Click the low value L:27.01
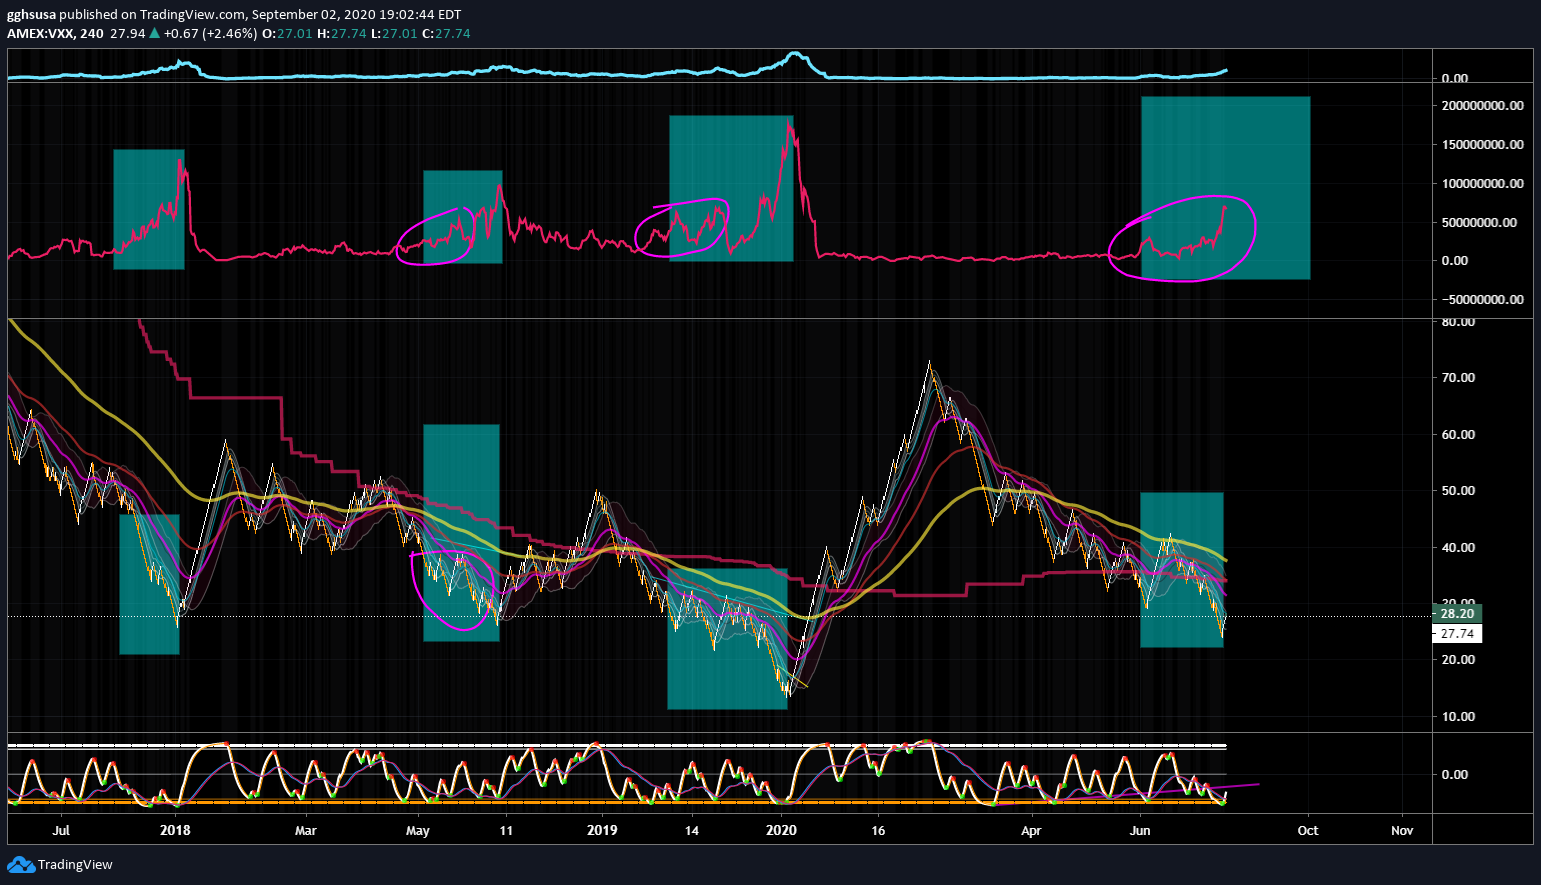 pyautogui.click(x=393, y=33)
